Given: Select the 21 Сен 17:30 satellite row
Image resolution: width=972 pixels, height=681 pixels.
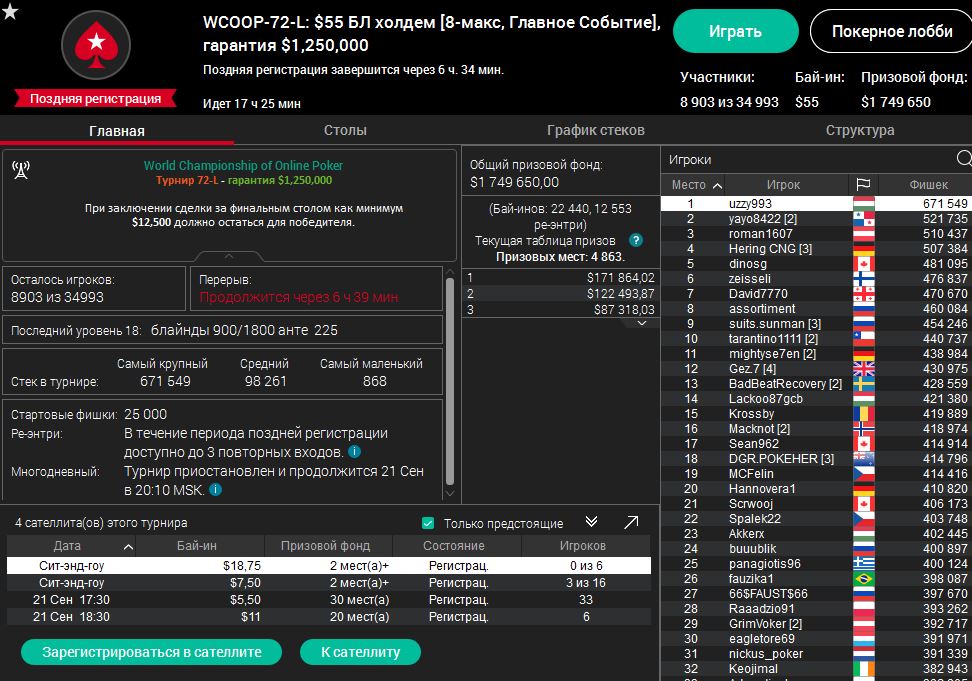Looking at the screenshot, I should [x=329, y=600].
